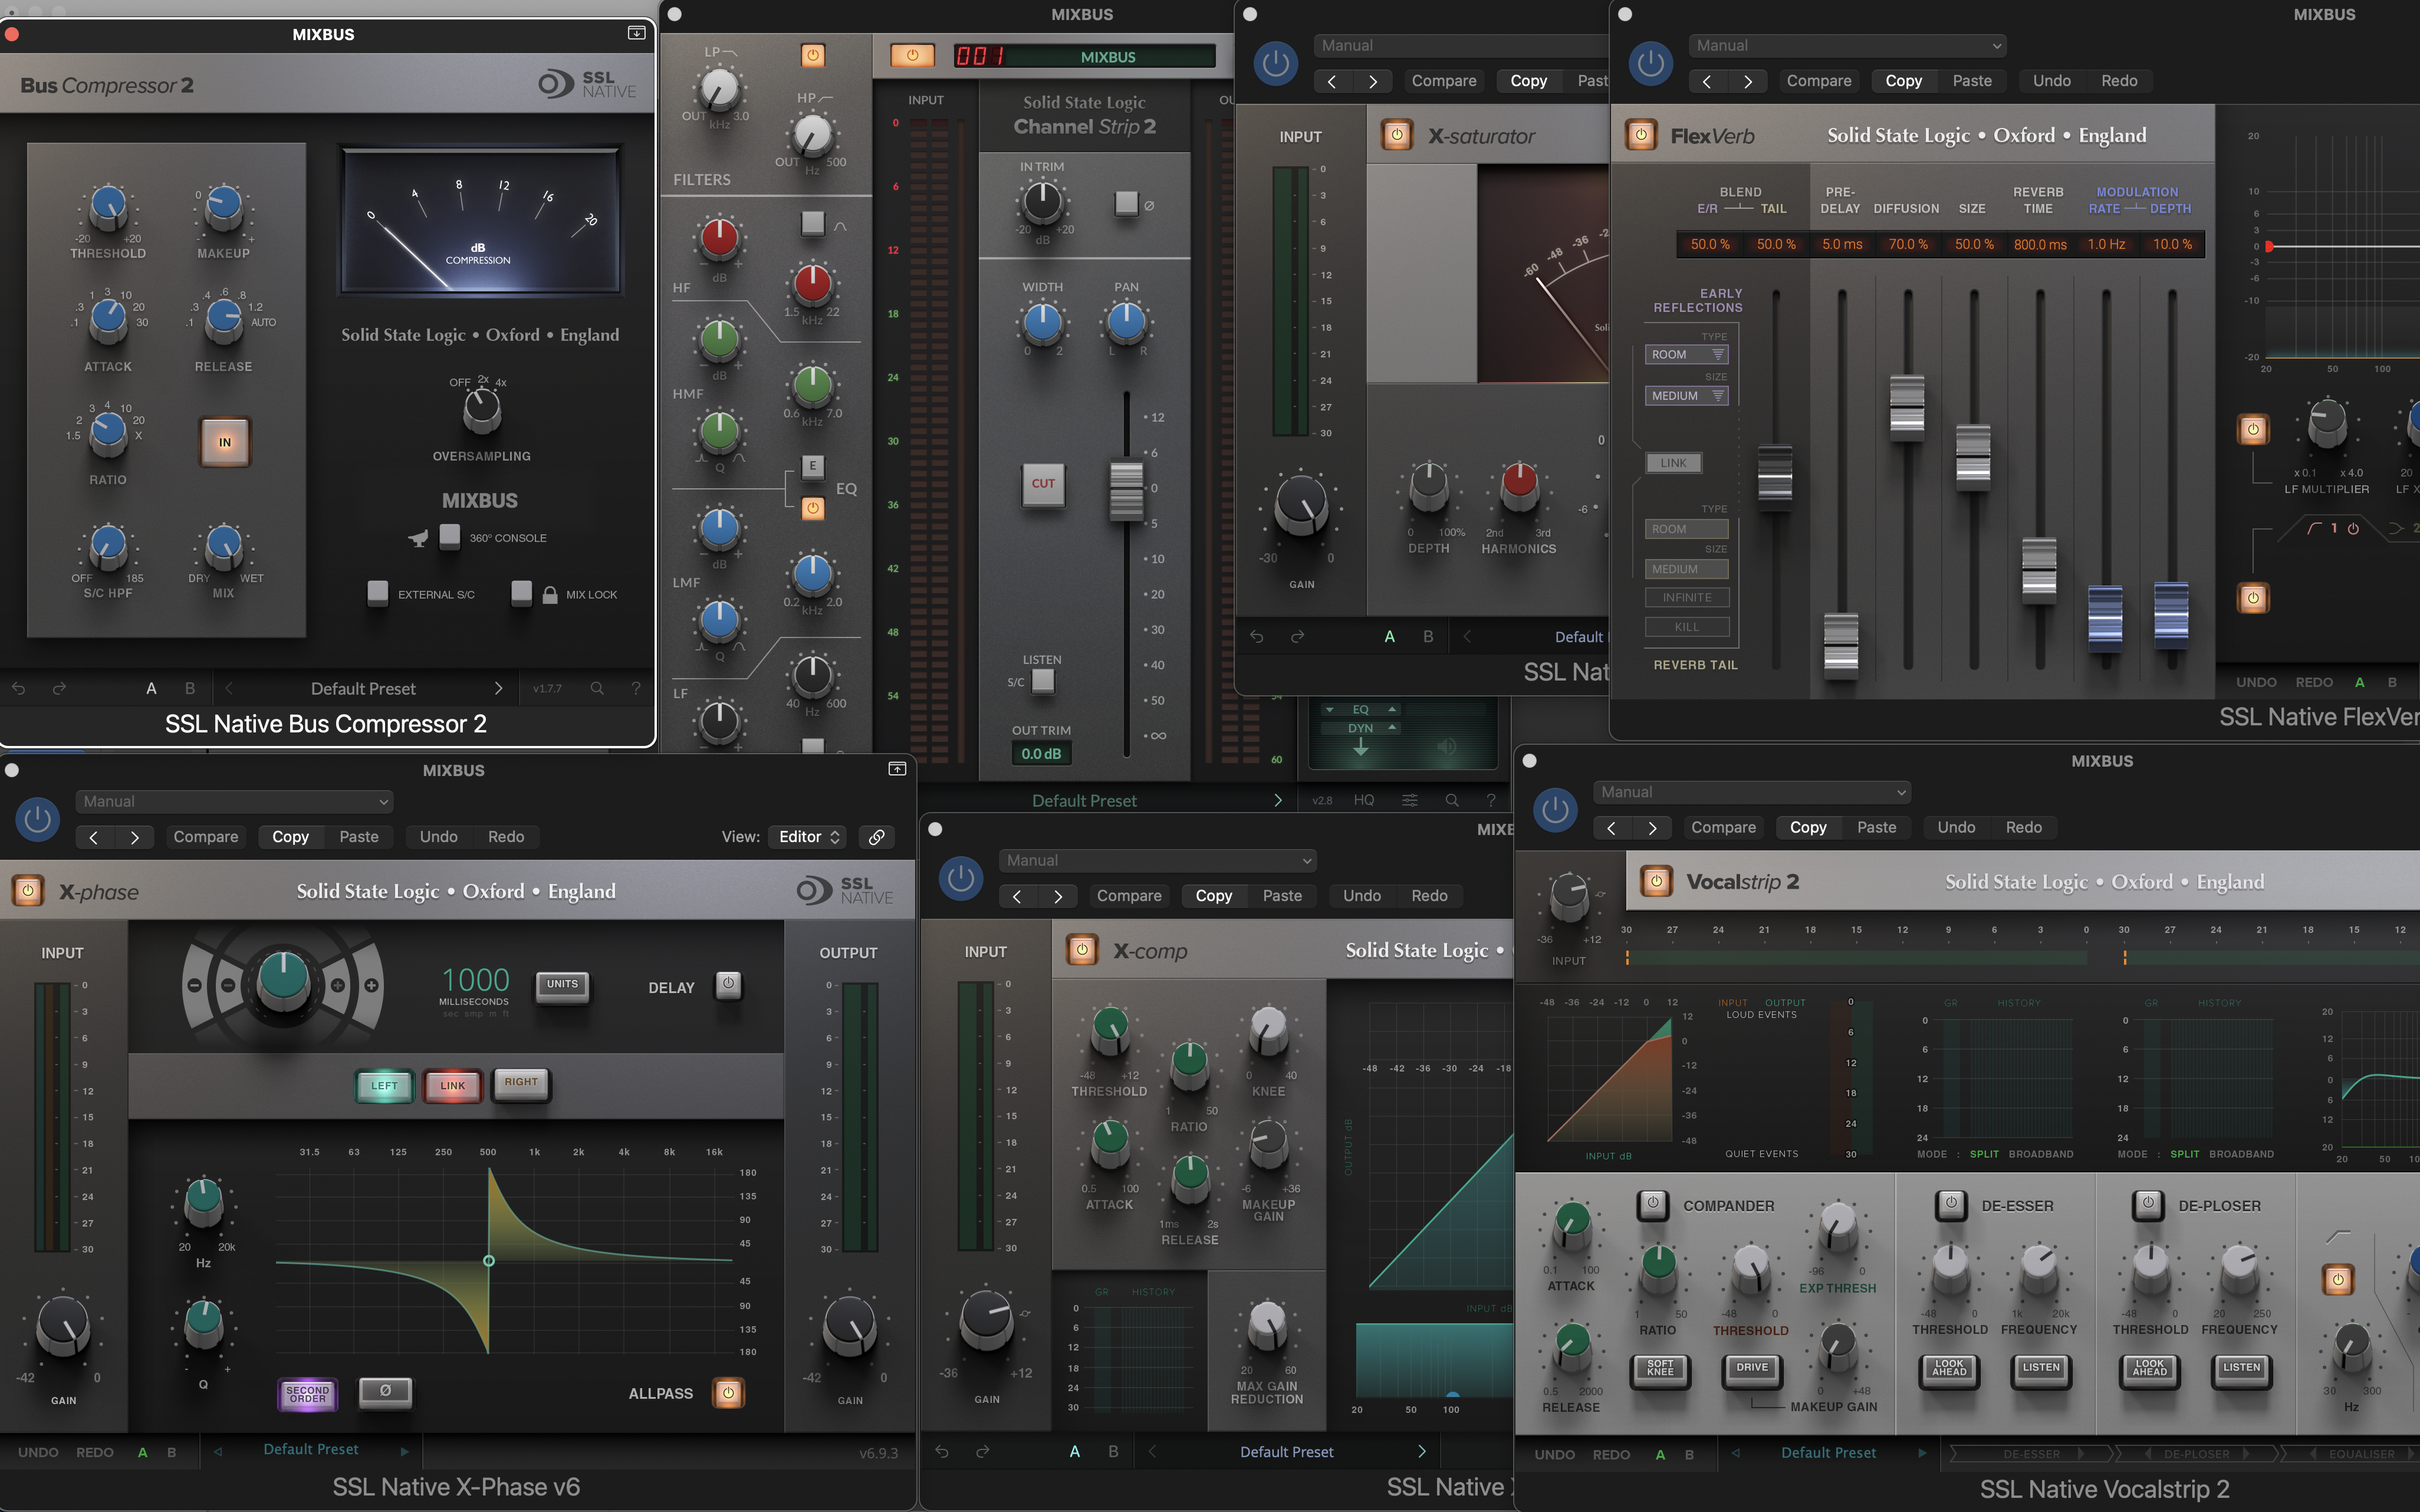Image resolution: width=2420 pixels, height=1512 pixels.
Task: Click the Channel Strip phase invert Ø button
Action: pos(1127,204)
